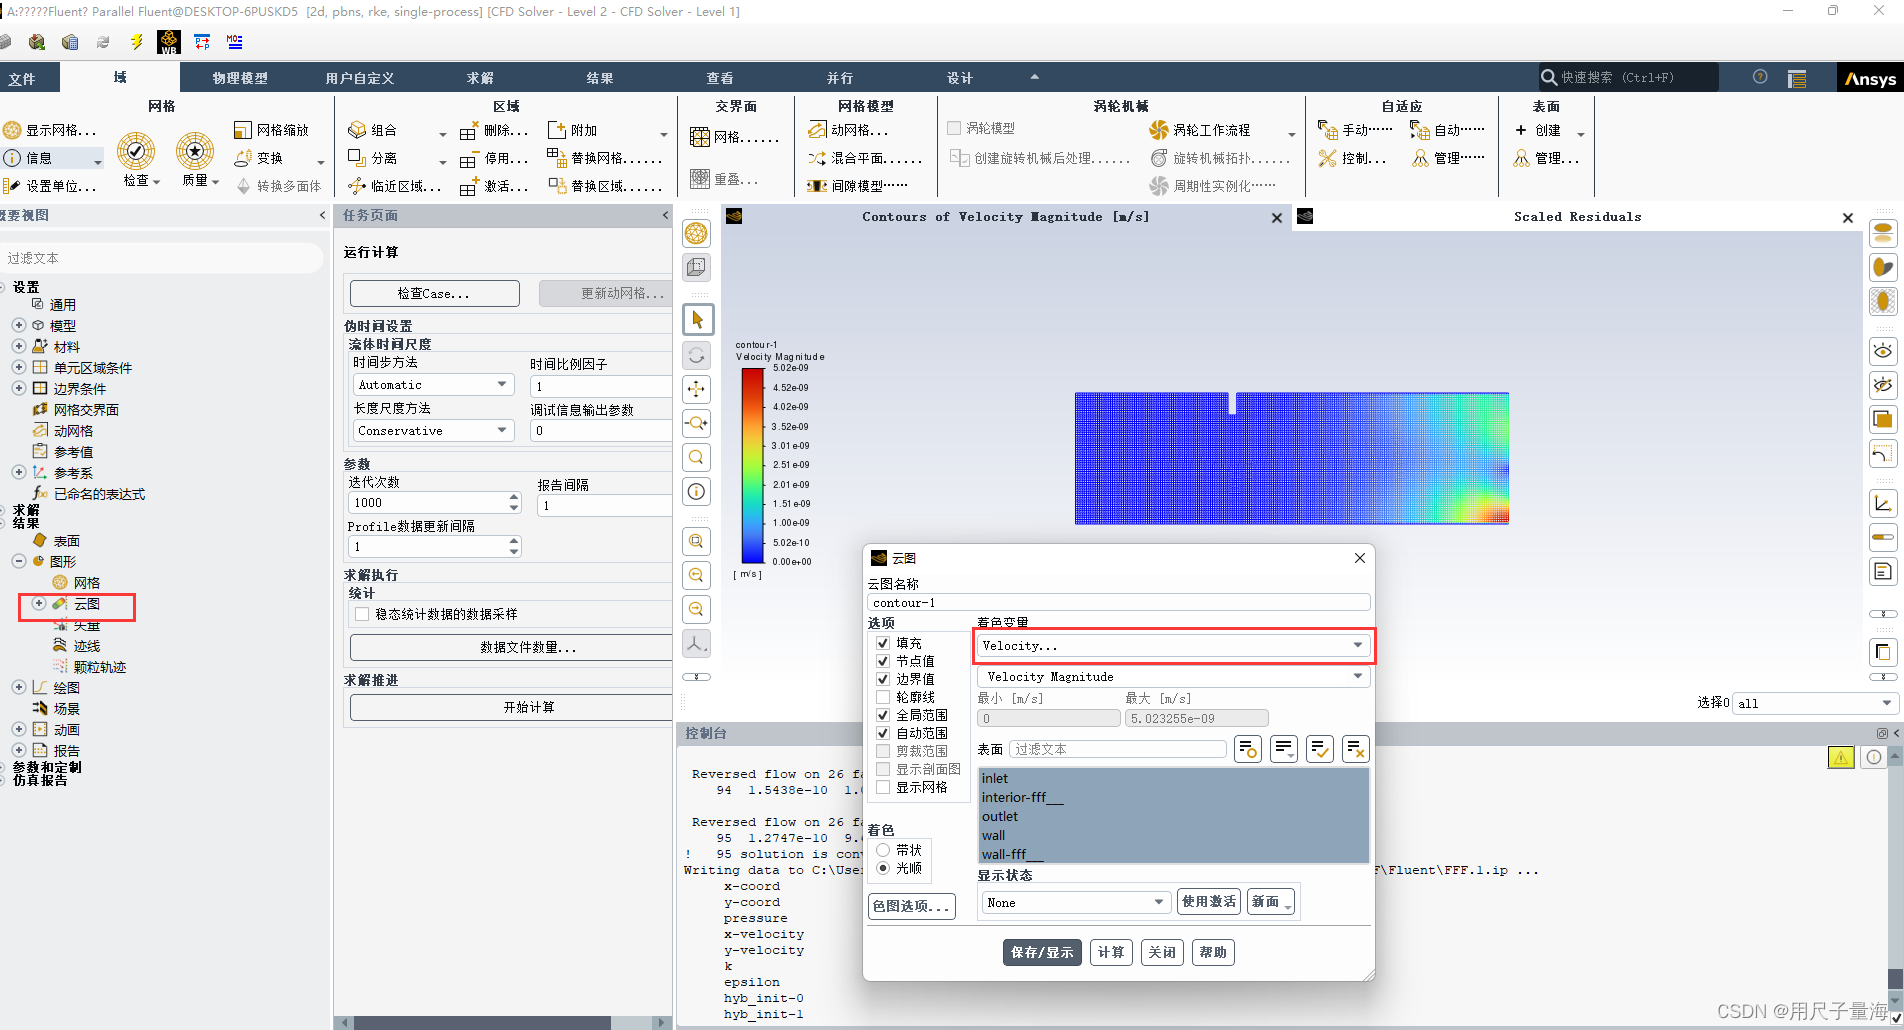Open Scale Mesh (网格缩放) tool
The width and height of the screenshot is (1904, 1030).
(x=242, y=130)
